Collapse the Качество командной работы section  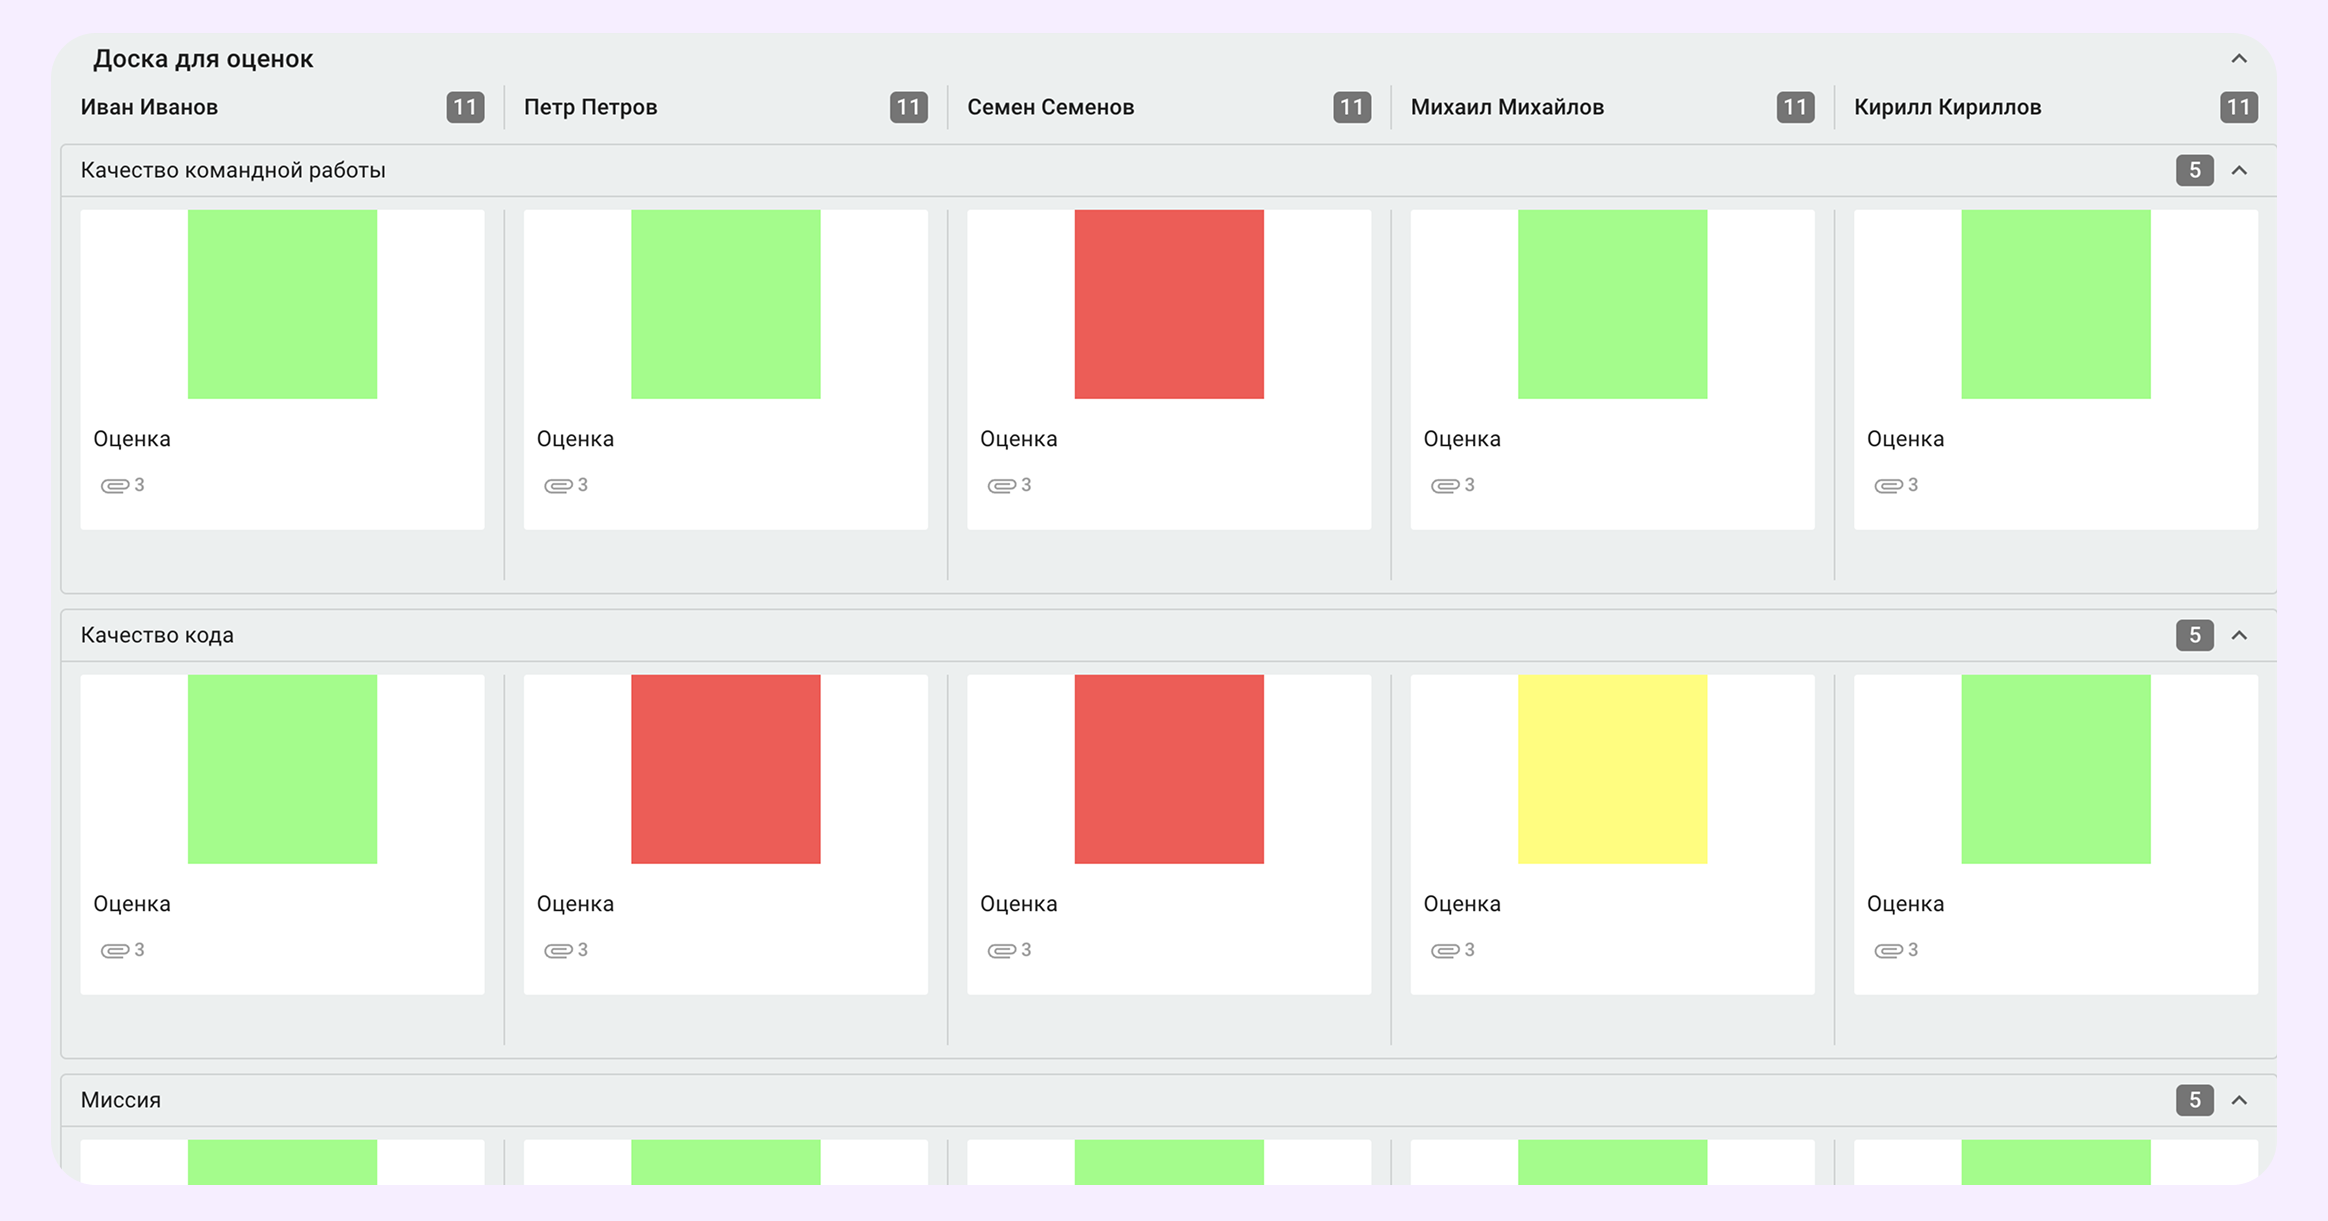point(2238,171)
